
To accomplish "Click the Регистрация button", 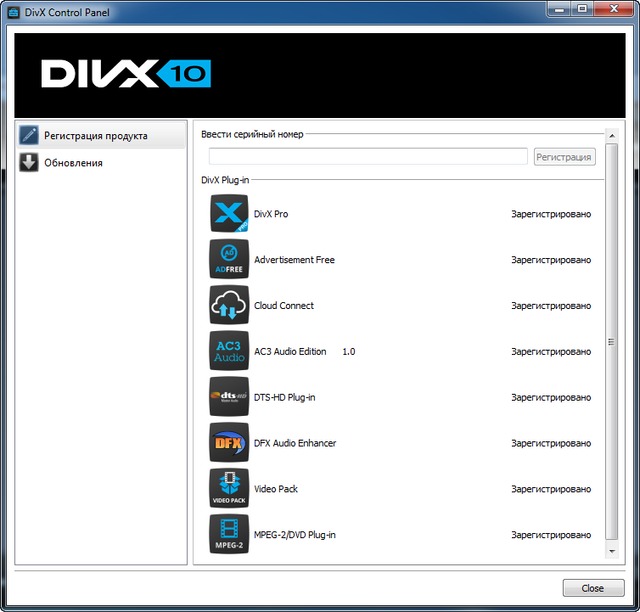I will point(564,157).
